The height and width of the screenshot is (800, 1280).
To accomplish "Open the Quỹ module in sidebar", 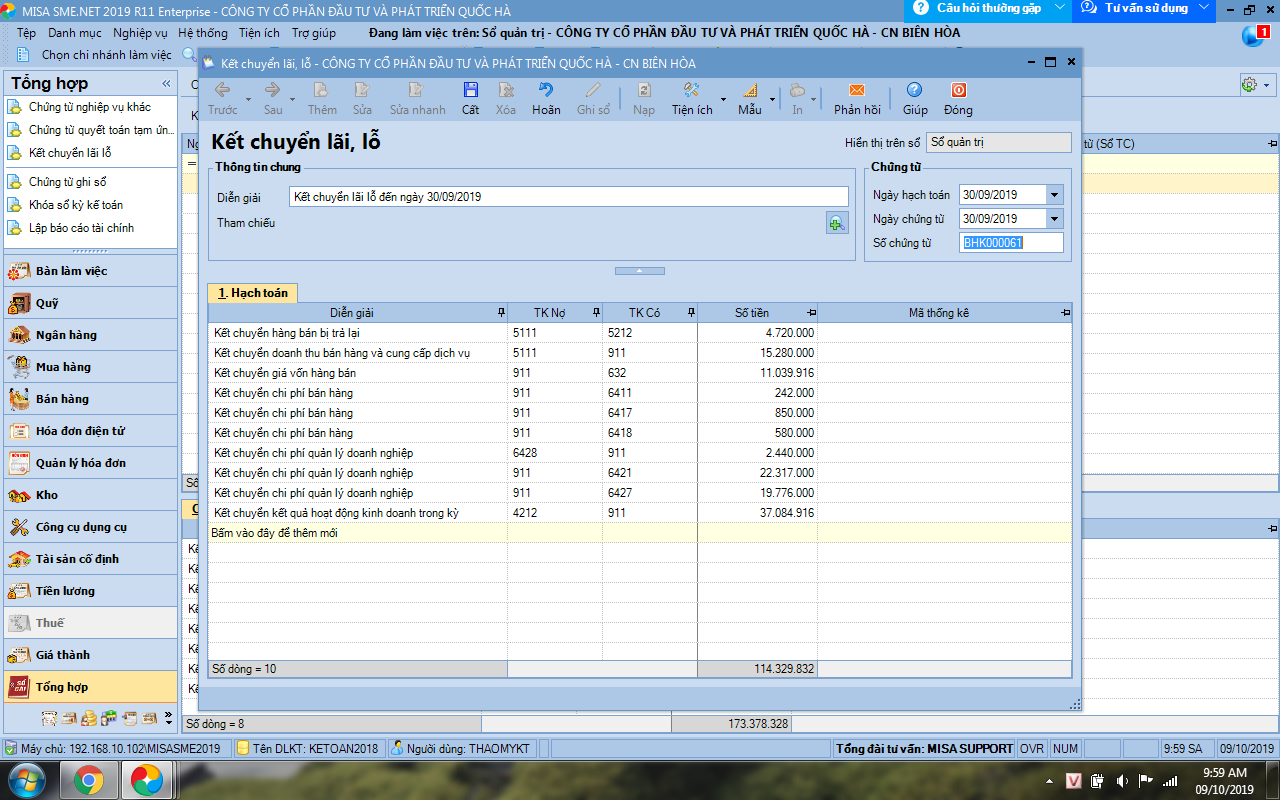I will 90,303.
